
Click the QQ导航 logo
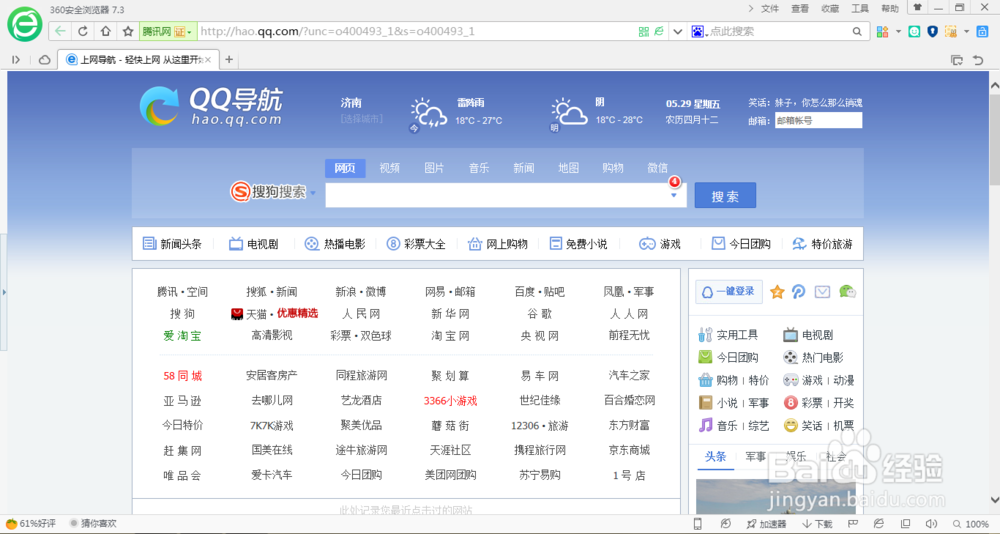pos(211,106)
